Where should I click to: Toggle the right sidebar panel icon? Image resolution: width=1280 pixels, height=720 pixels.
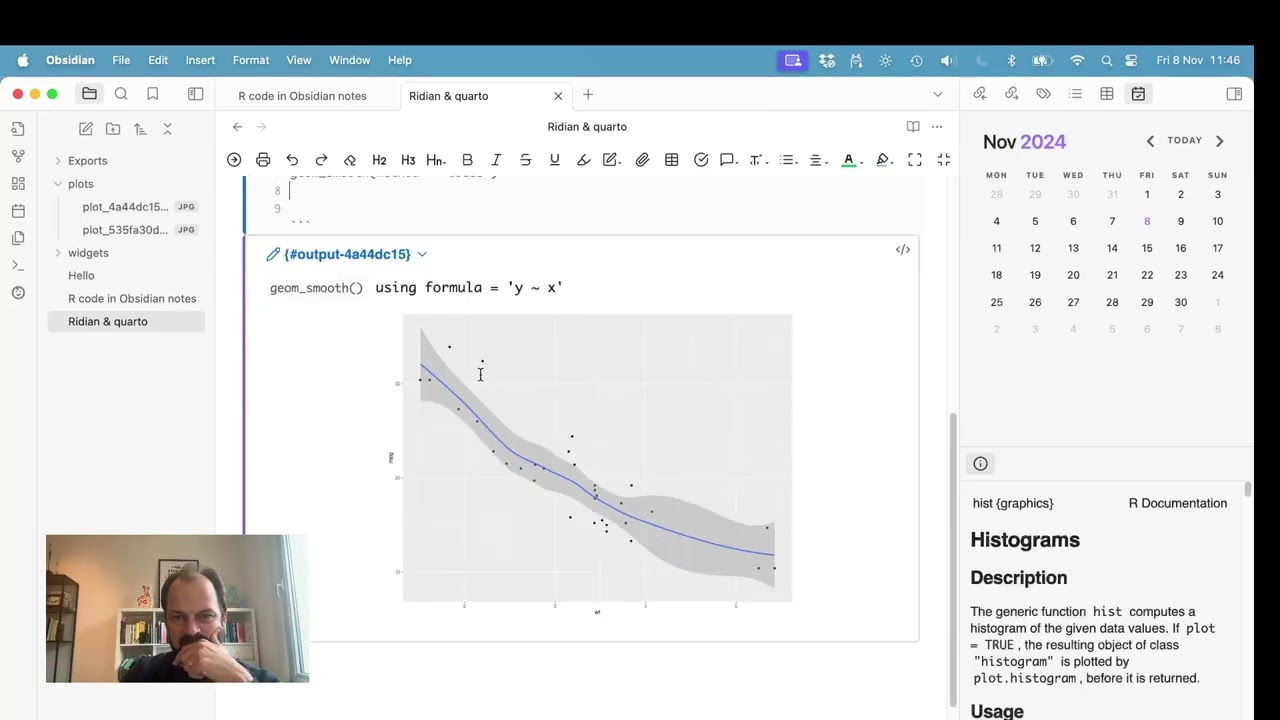(x=1234, y=94)
